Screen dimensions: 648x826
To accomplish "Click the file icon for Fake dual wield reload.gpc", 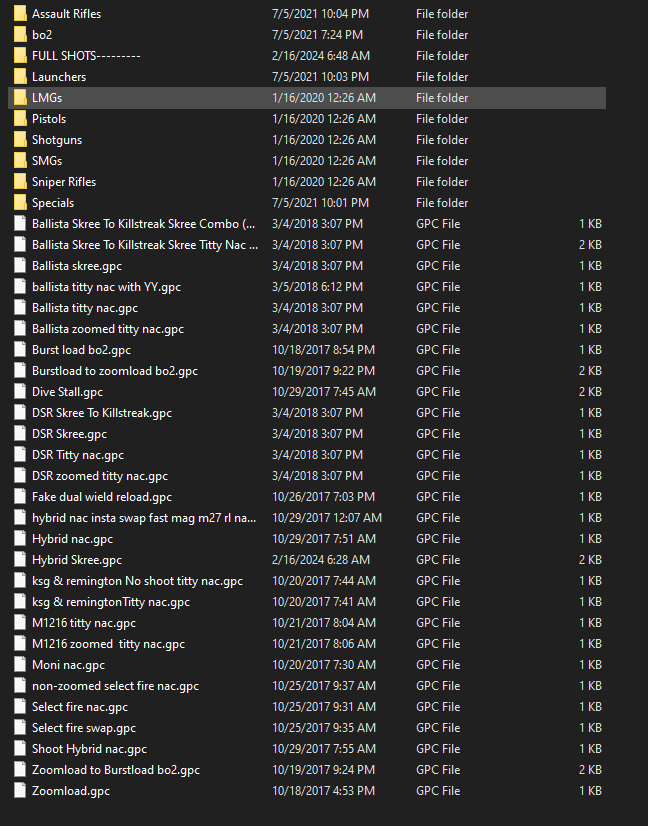I will 20,497.
